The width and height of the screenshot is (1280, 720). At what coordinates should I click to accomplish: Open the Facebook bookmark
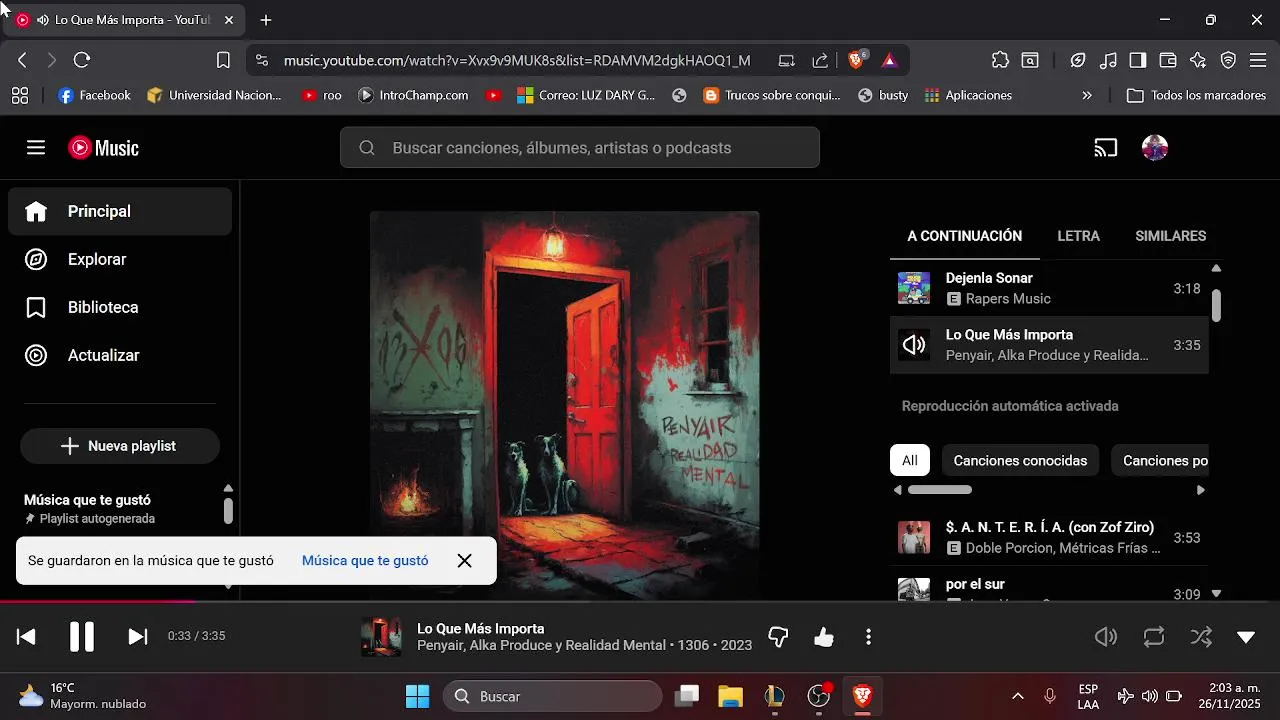pyautogui.click(x=95, y=96)
